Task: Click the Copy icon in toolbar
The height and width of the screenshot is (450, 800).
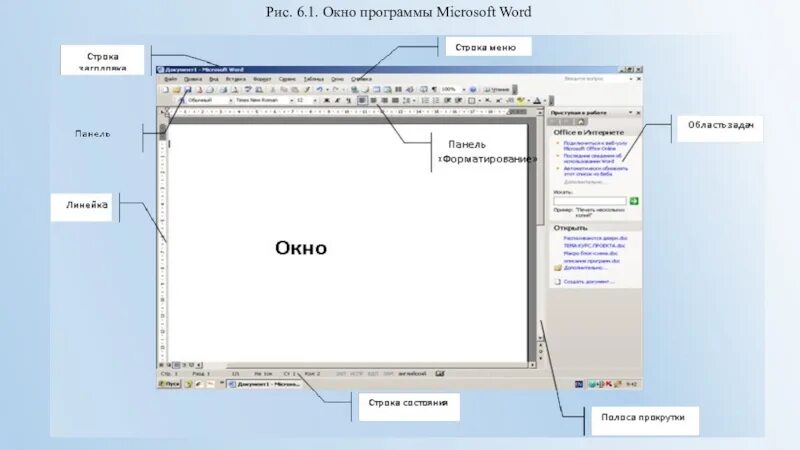Action: point(284,90)
